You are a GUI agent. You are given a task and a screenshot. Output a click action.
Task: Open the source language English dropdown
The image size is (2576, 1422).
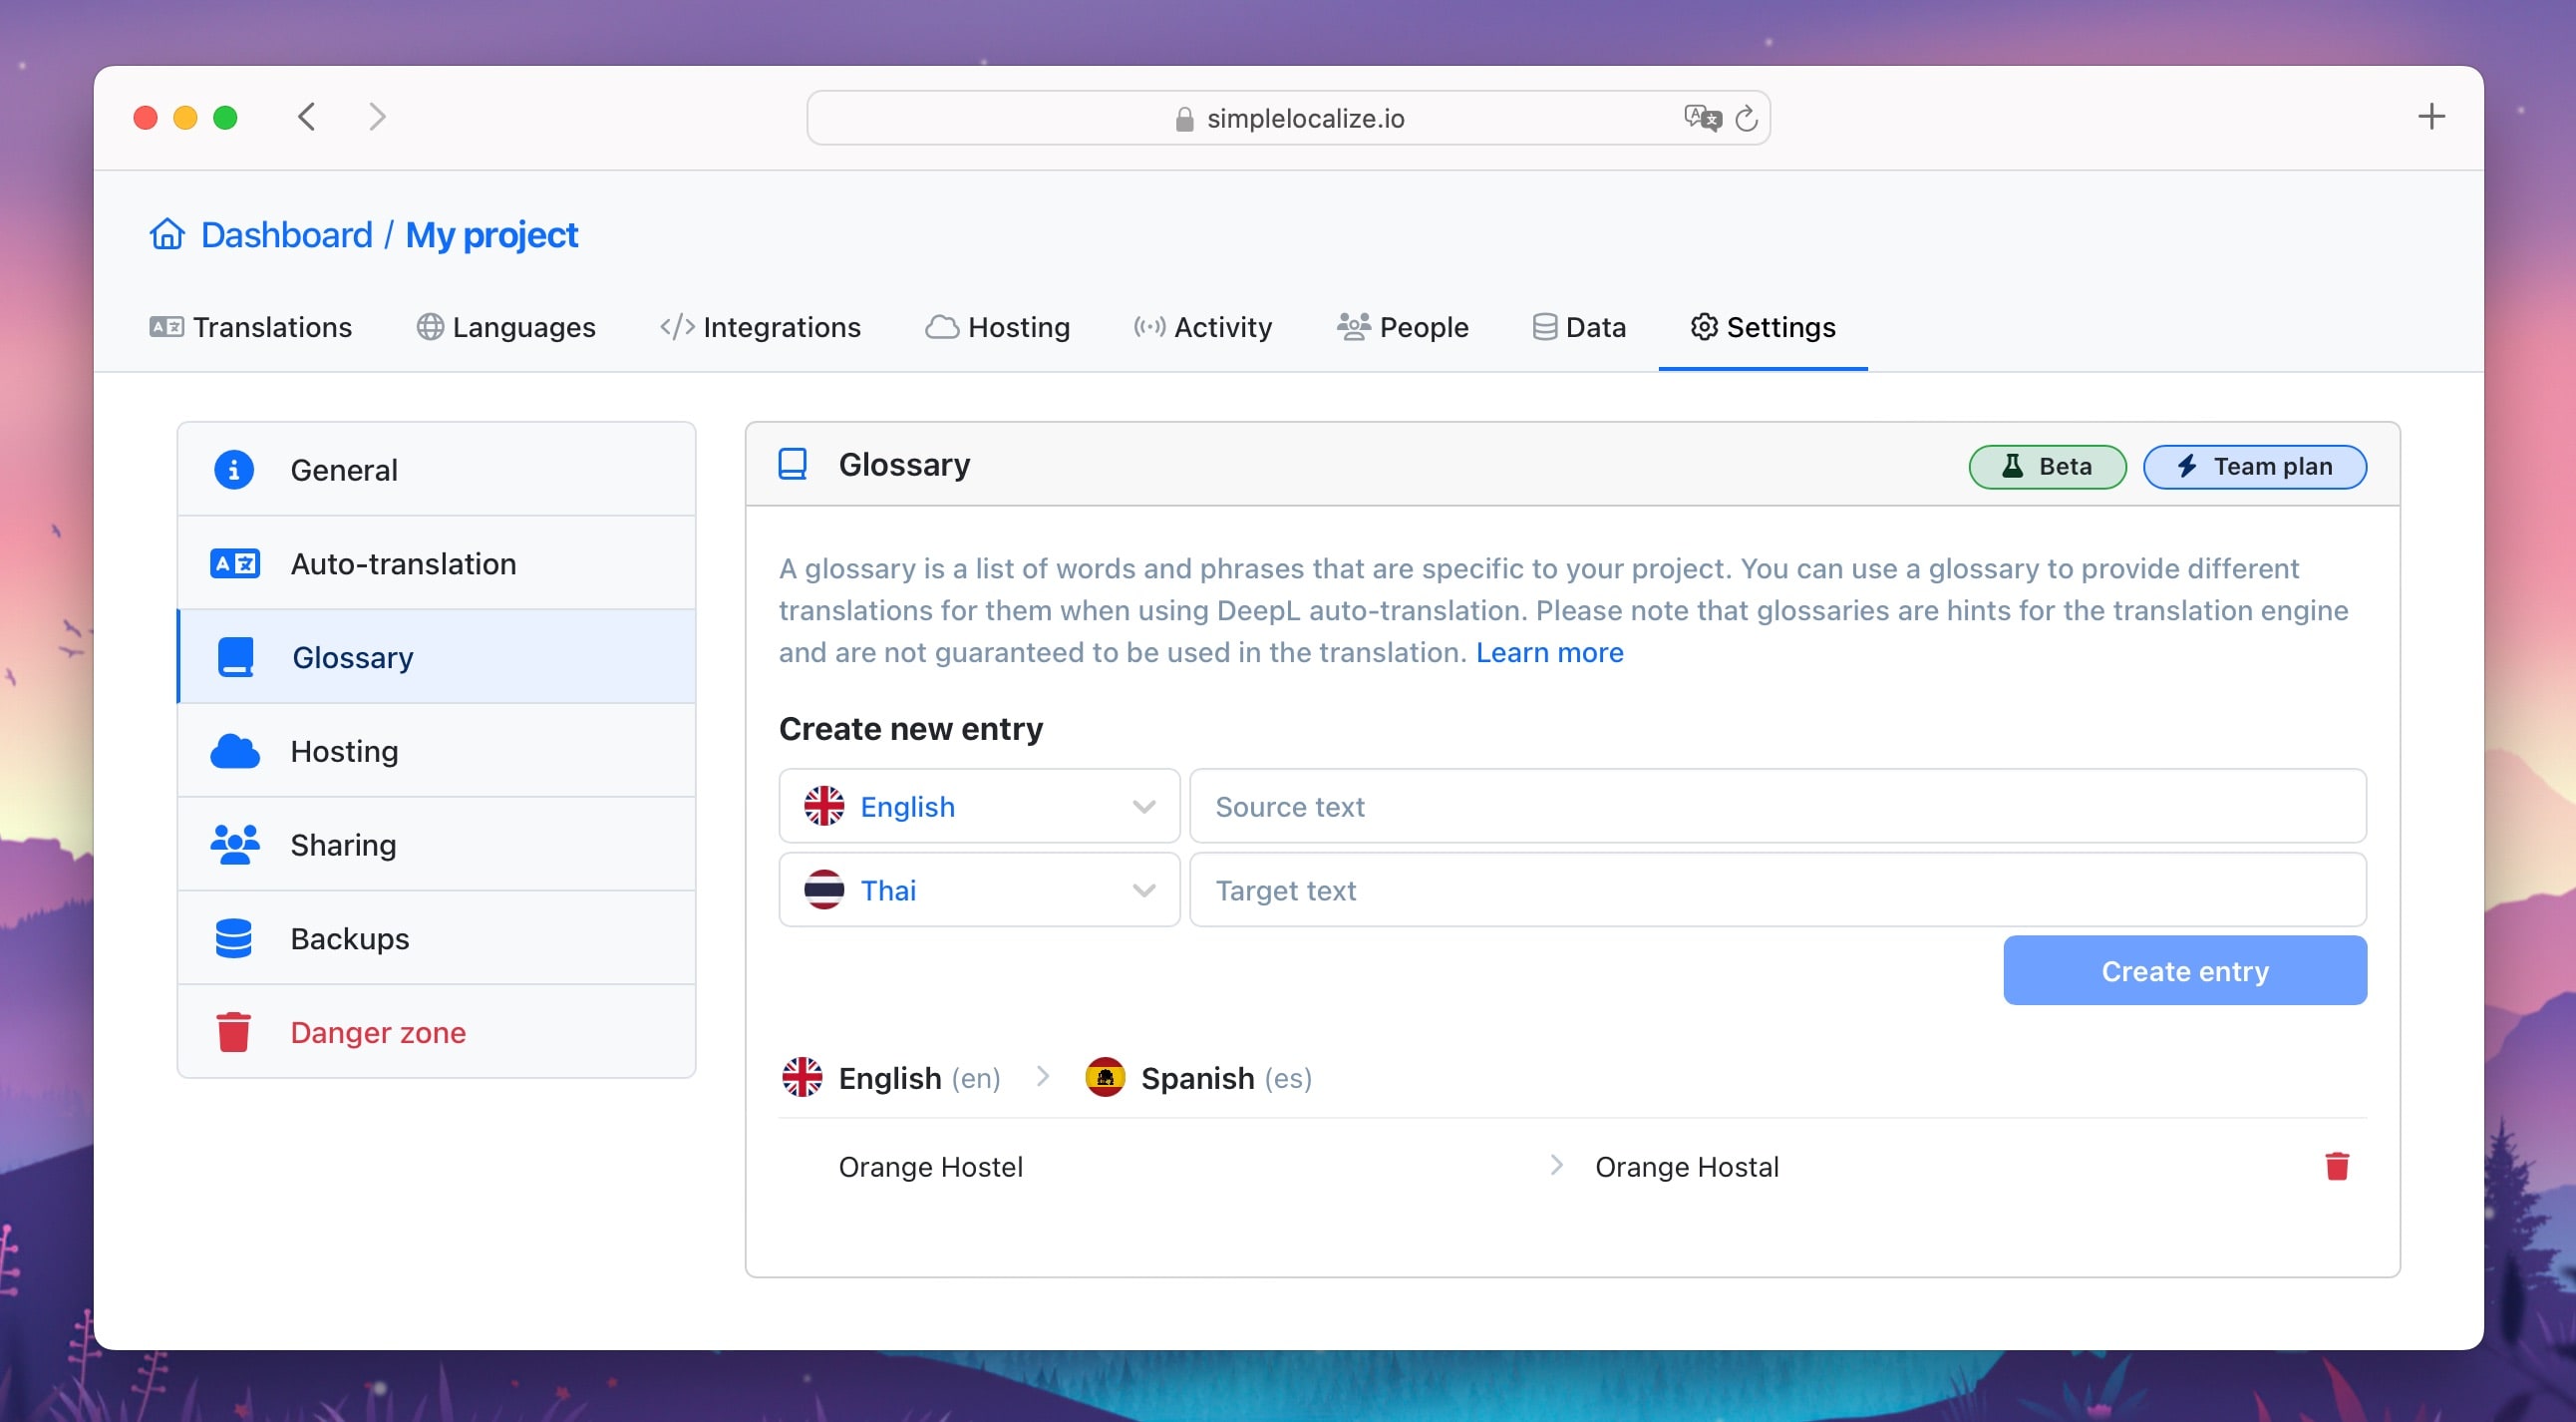(x=979, y=806)
